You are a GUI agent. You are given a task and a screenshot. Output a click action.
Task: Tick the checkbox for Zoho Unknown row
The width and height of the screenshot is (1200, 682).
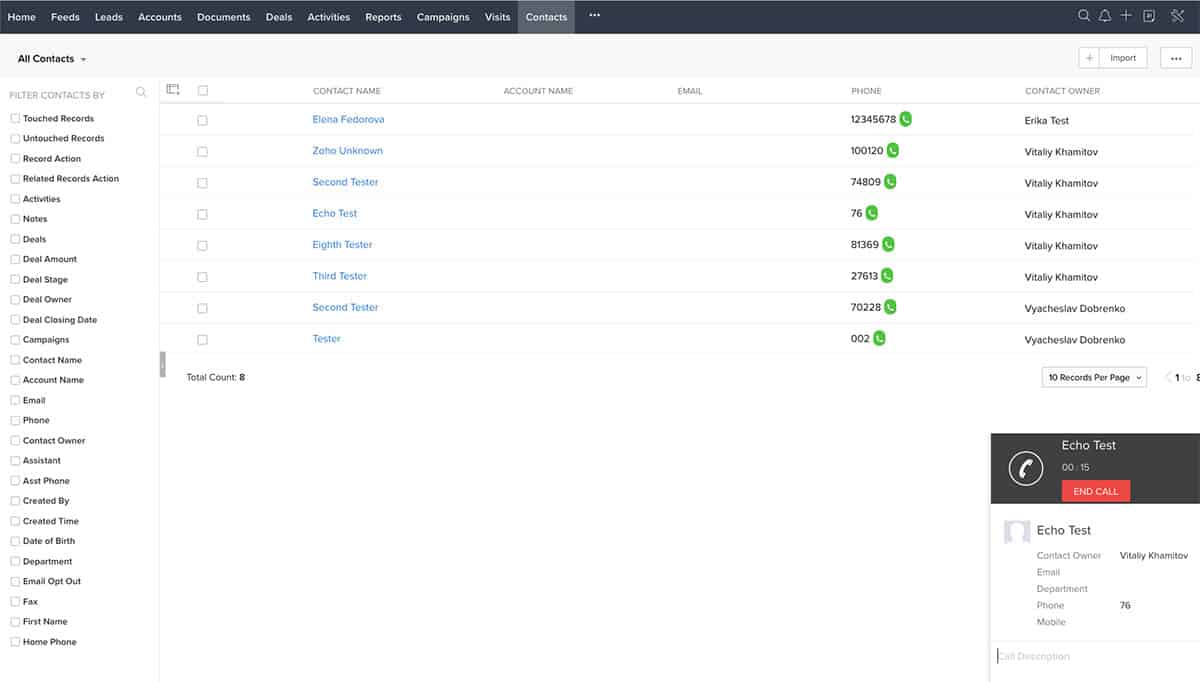coord(202,152)
